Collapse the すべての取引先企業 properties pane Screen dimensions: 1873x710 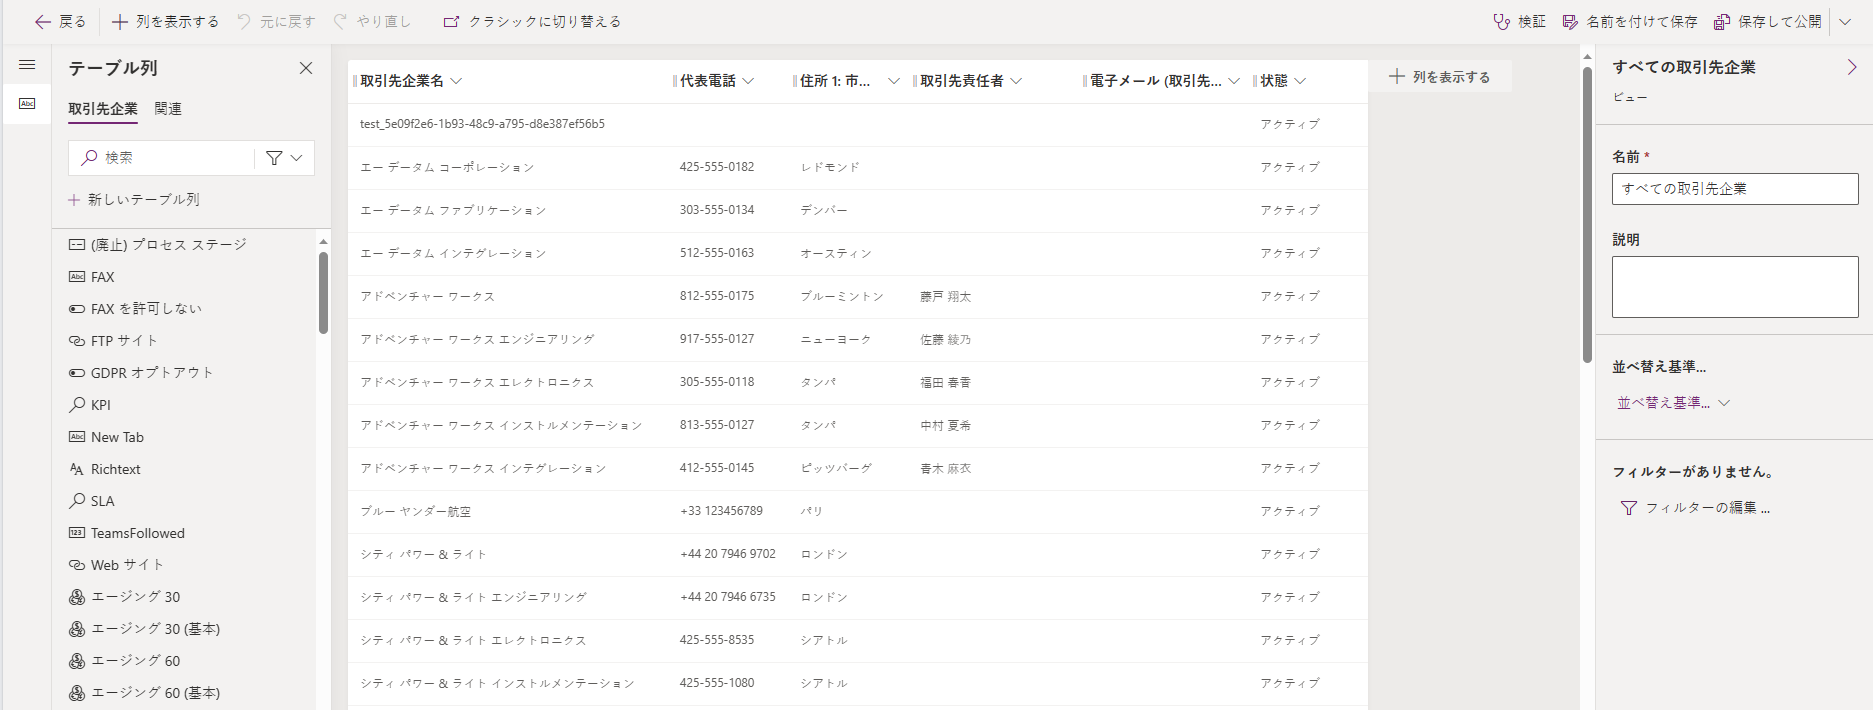click(x=1852, y=67)
